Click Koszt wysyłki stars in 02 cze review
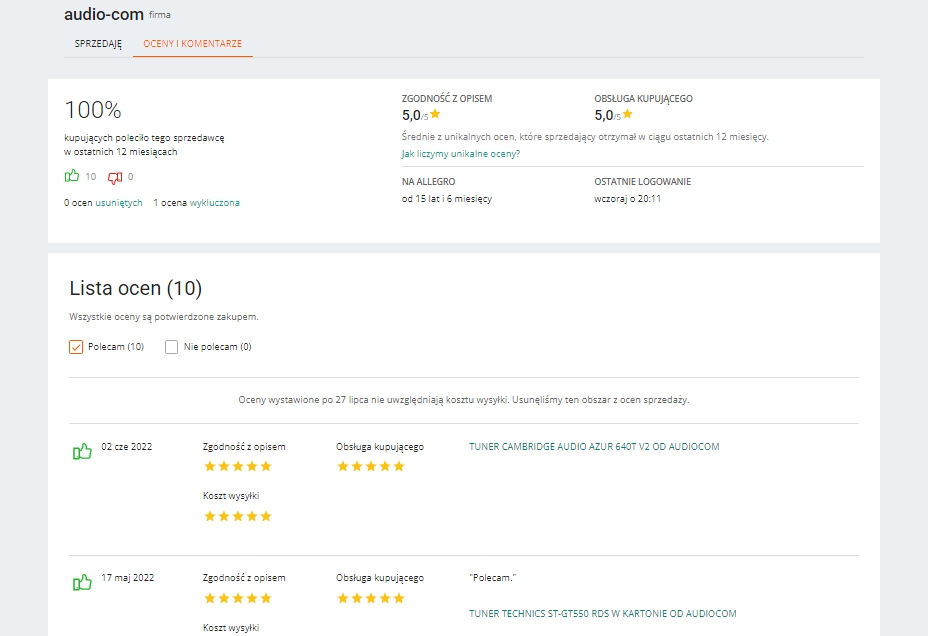928x636 pixels. click(x=238, y=516)
